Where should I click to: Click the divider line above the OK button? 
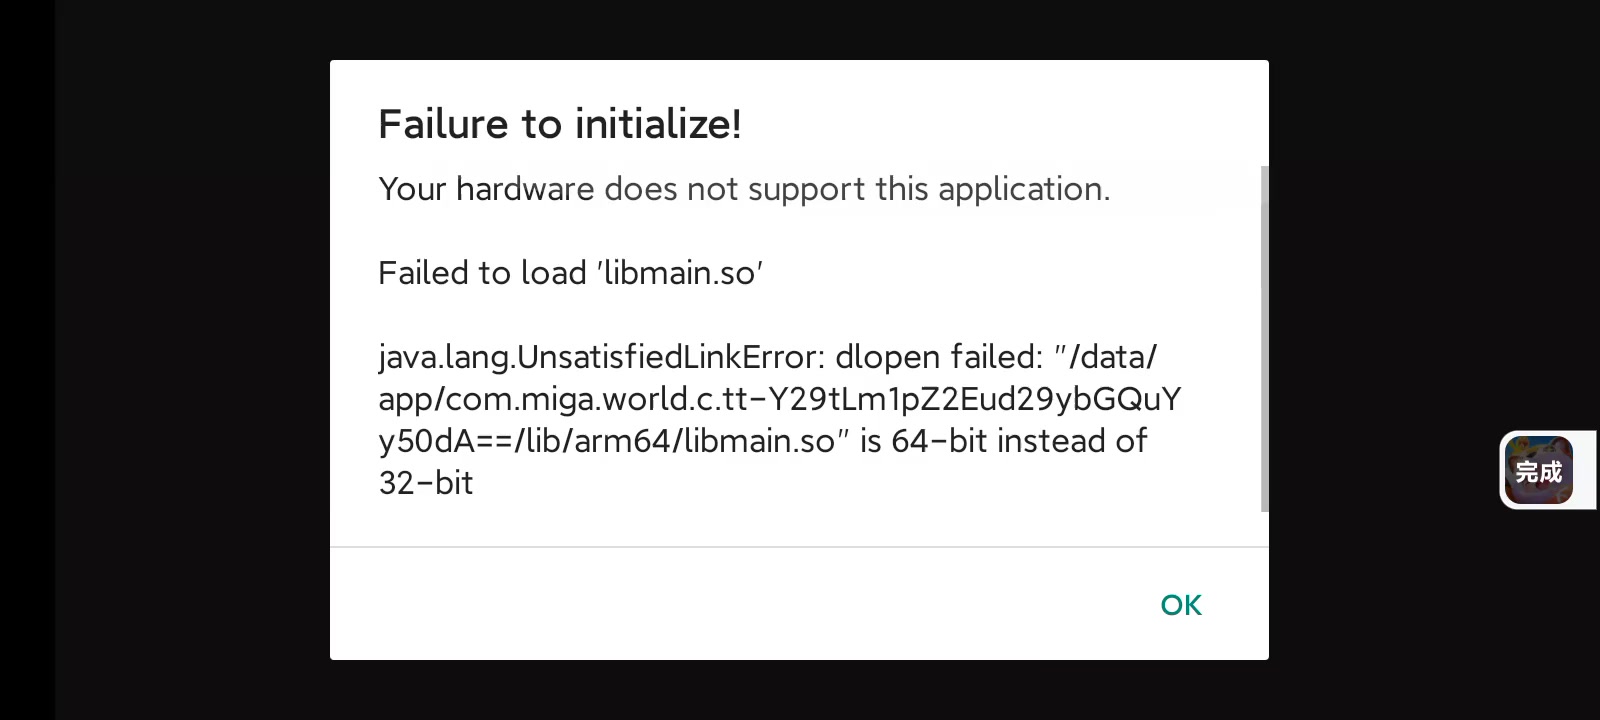coord(800,547)
